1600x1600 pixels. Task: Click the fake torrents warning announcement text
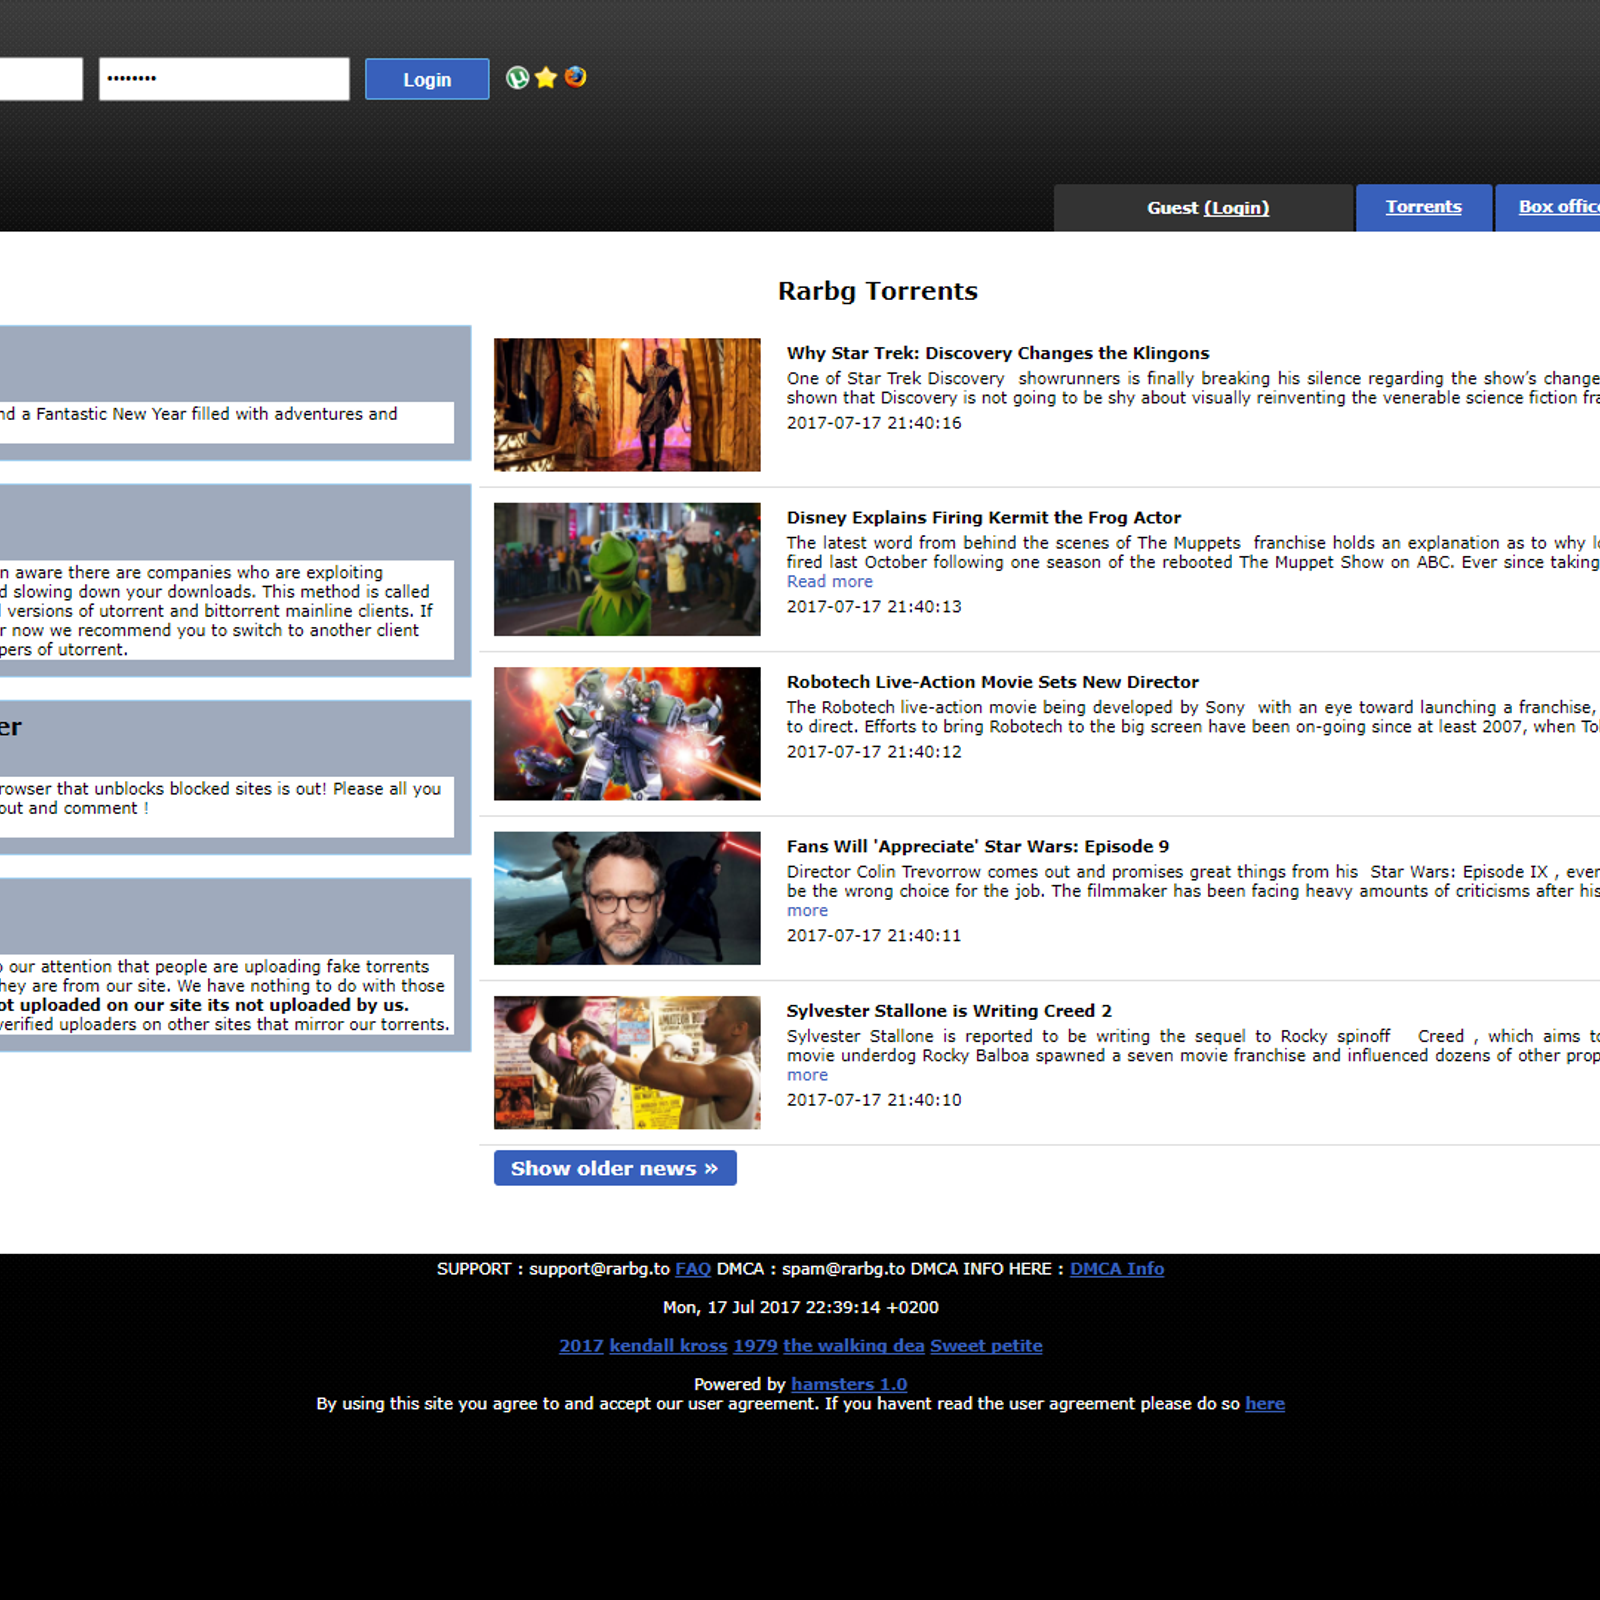(225, 995)
